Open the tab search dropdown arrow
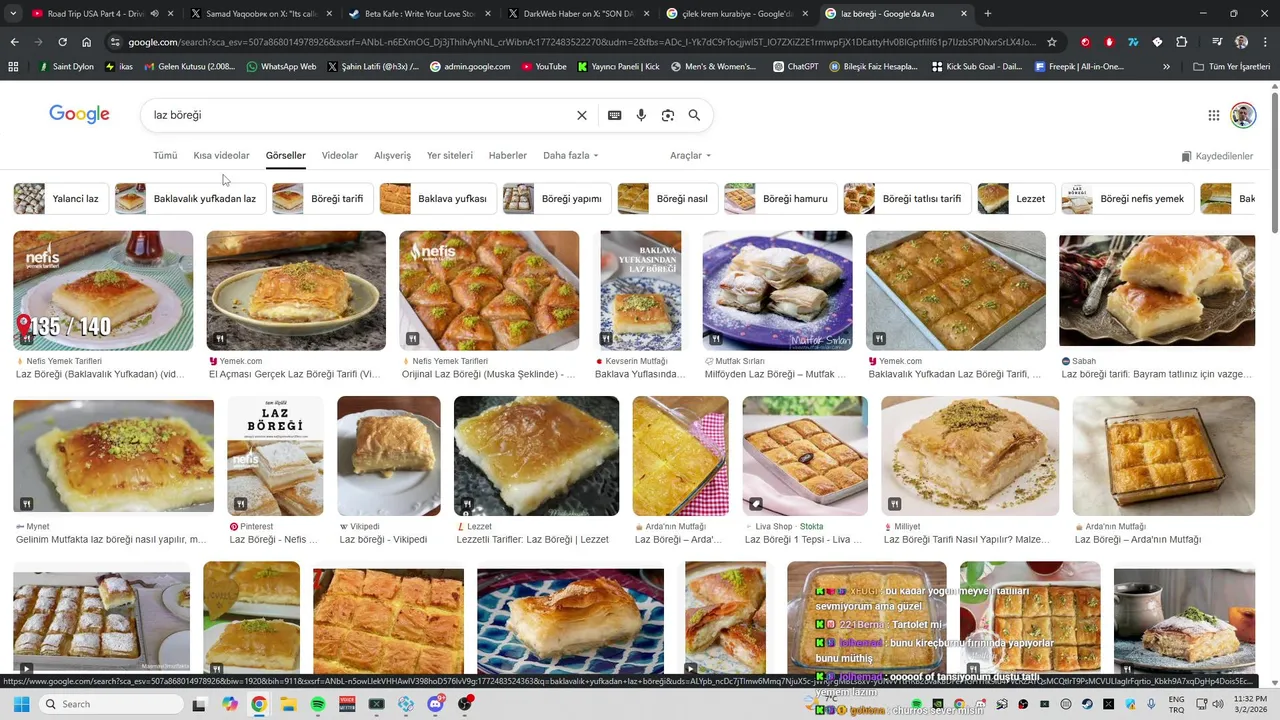 (x=13, y=14)
